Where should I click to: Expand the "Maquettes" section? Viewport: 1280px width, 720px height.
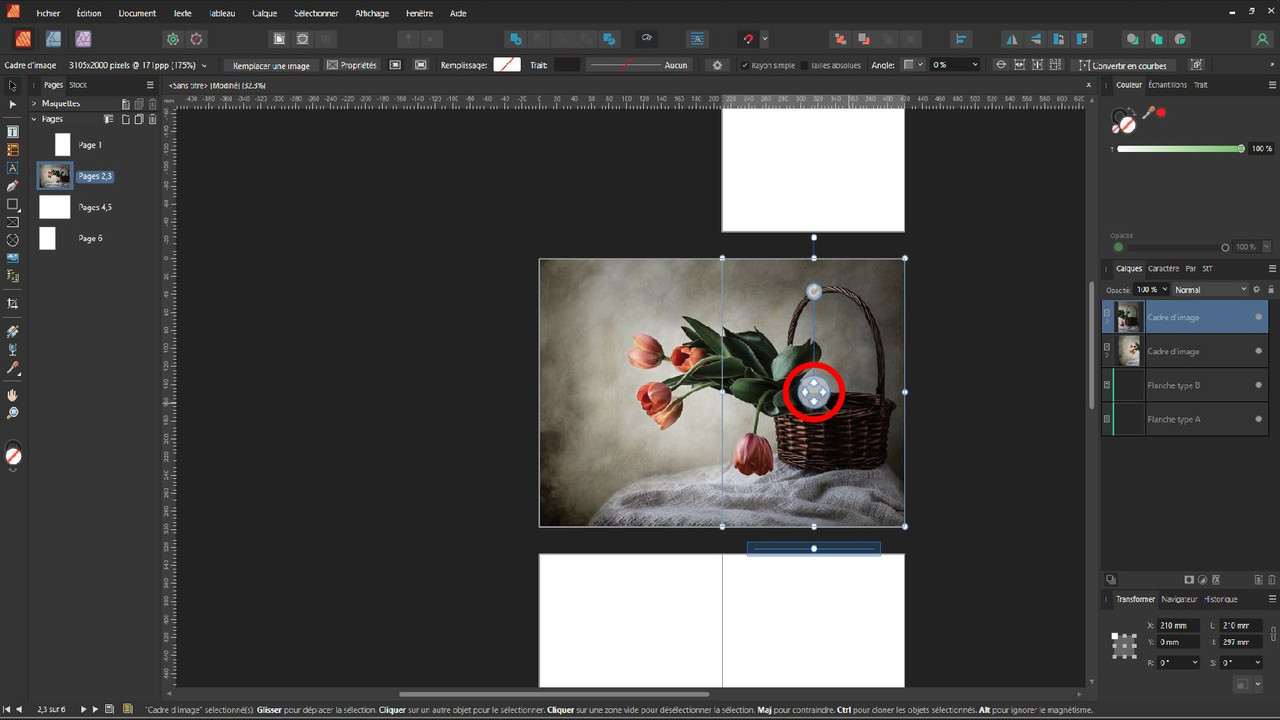(x=34, y=103)
